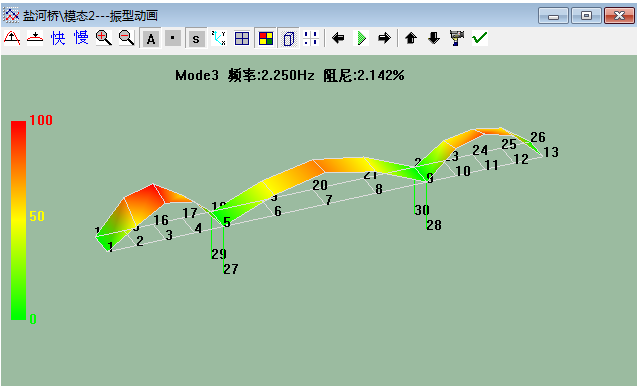Image resolution: width=639 pixels, height=388 pixels.
Task: Click the 快 faster animation button
Action: pyautogui.click(x=58, y=38)
